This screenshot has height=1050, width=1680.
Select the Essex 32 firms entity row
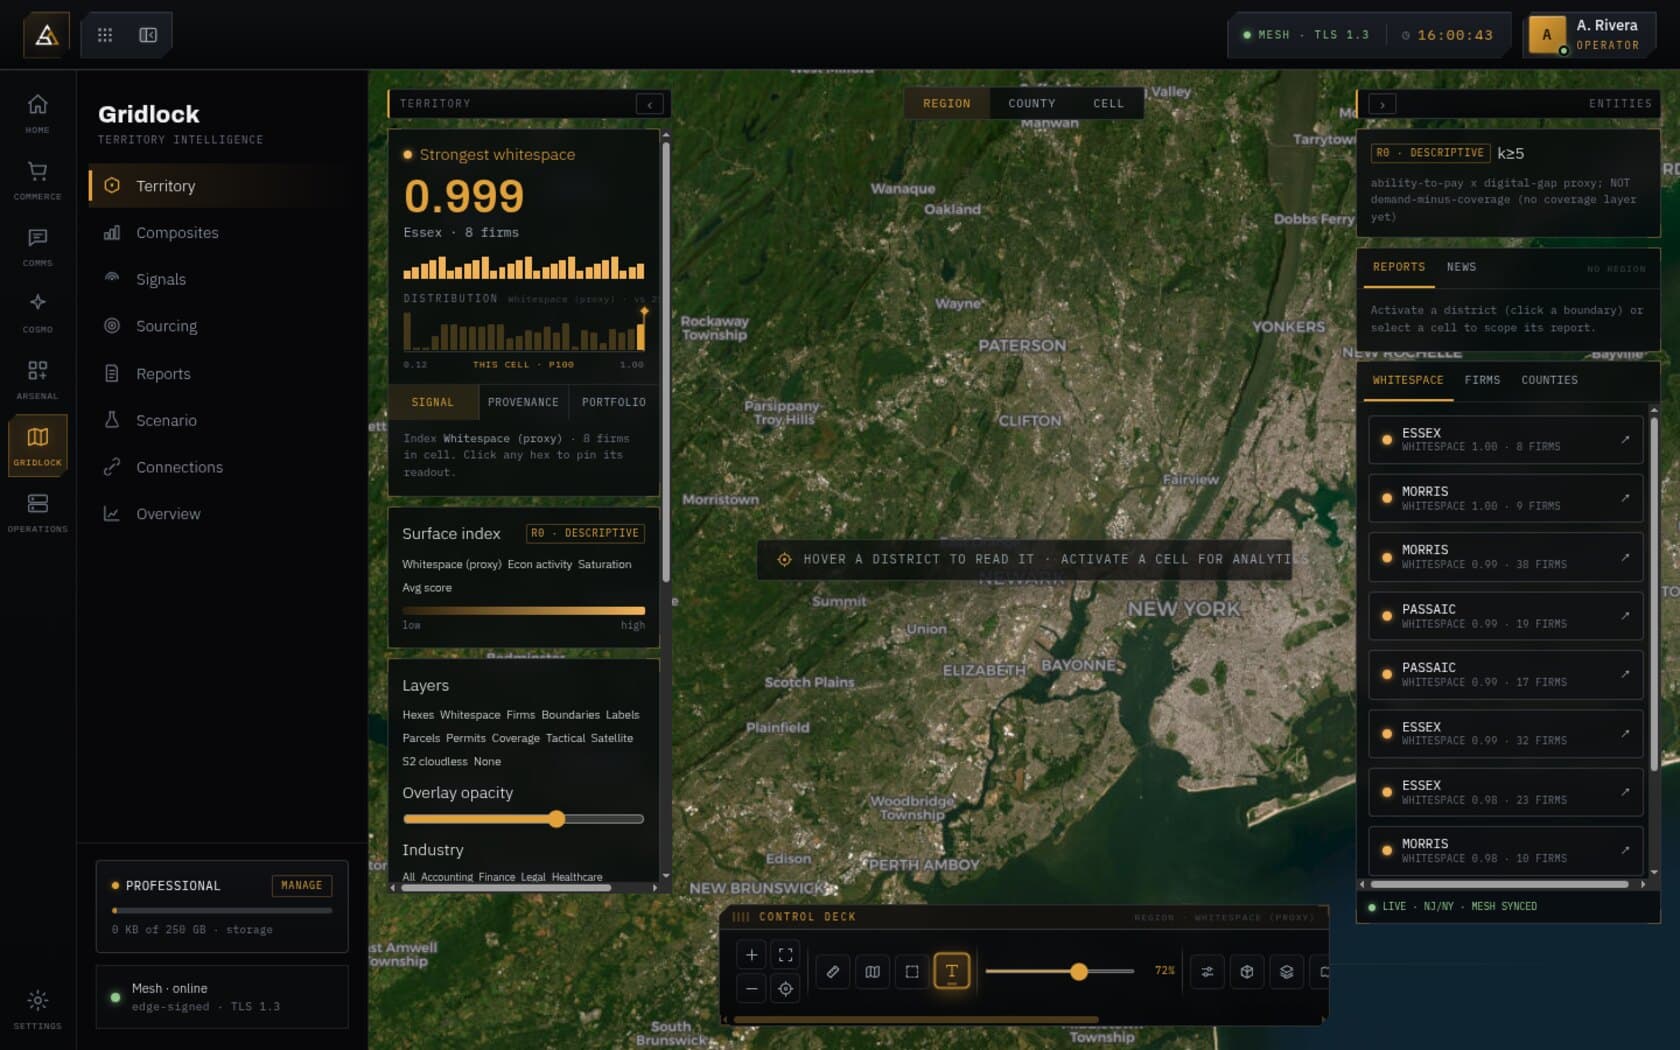pos(1505,733)
